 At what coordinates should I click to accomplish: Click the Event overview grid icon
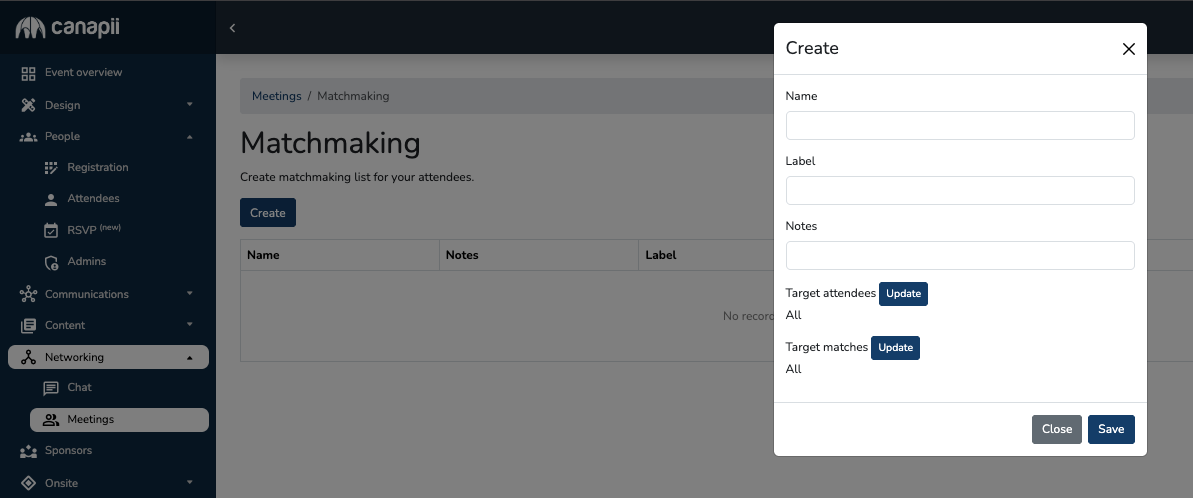(x=28, y=73)
